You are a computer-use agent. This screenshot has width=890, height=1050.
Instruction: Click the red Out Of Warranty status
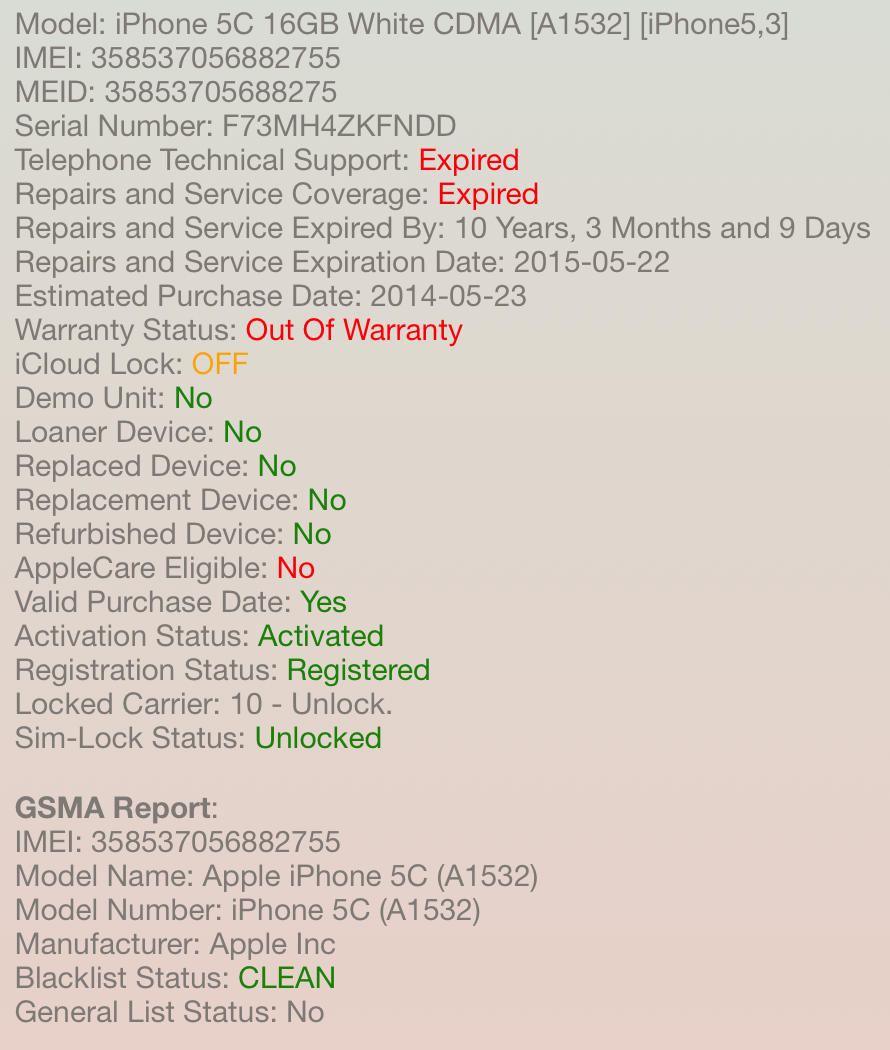[354, 330]
